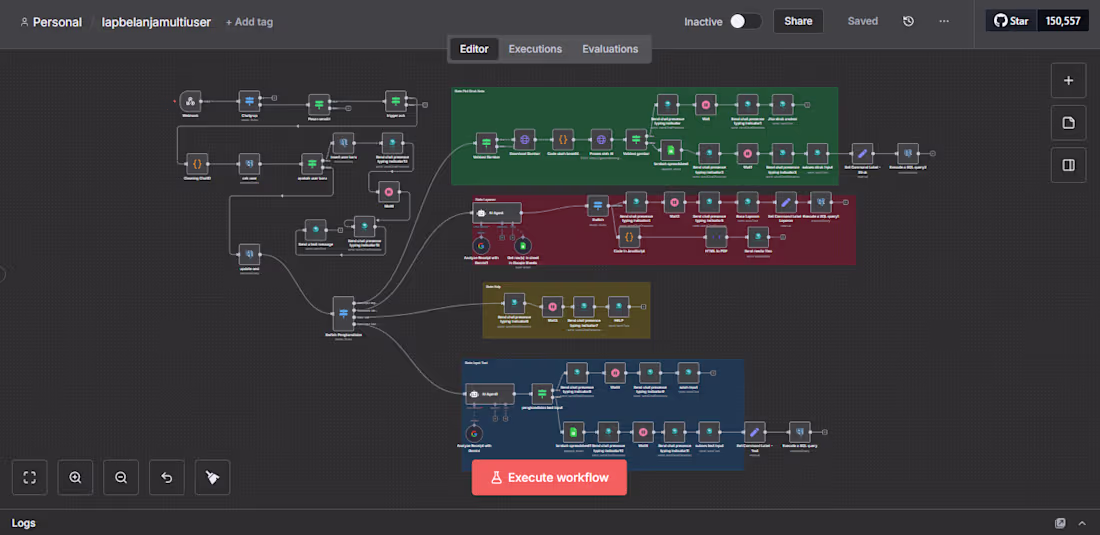
Task: Expand the Logs panel
Action: point(1081,523)
